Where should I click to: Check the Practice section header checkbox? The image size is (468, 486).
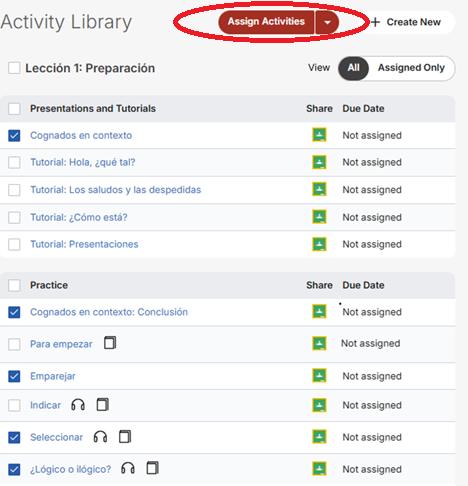14,285
